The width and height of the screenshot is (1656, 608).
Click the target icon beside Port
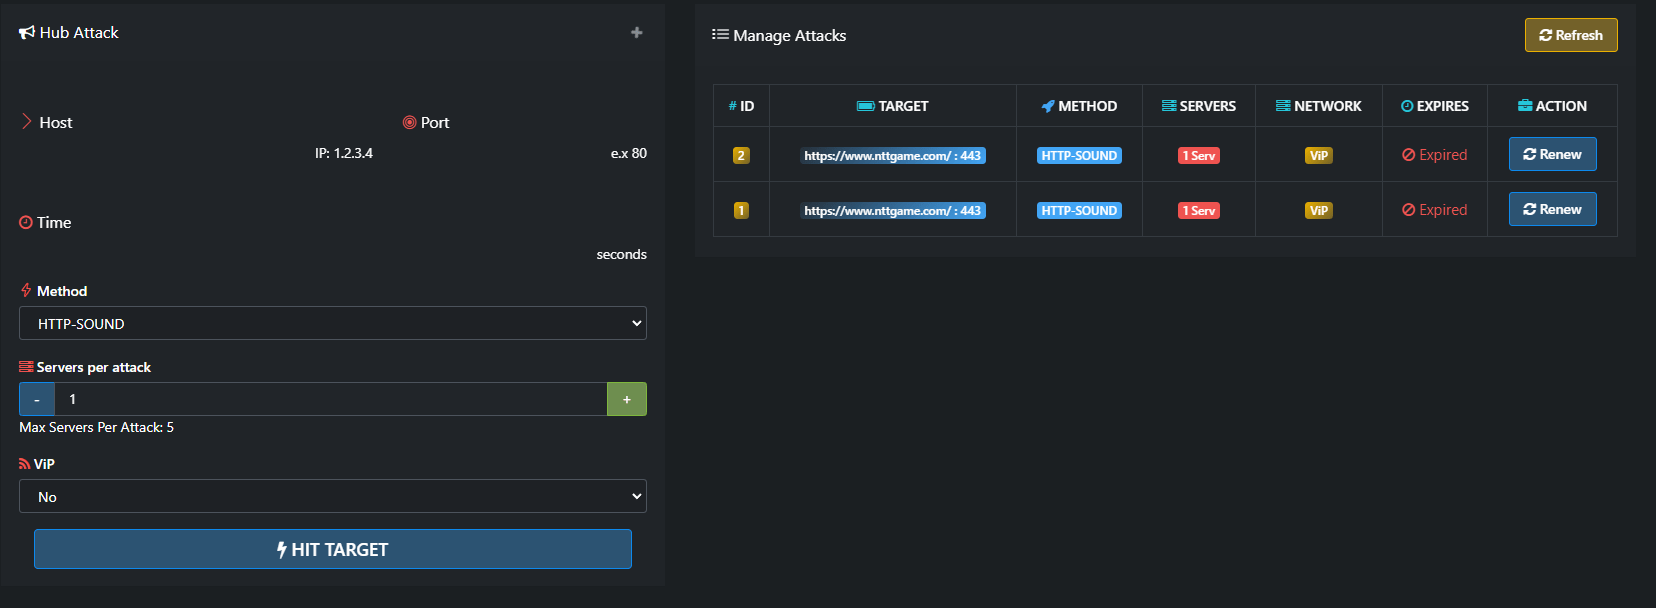click(409, 122)
